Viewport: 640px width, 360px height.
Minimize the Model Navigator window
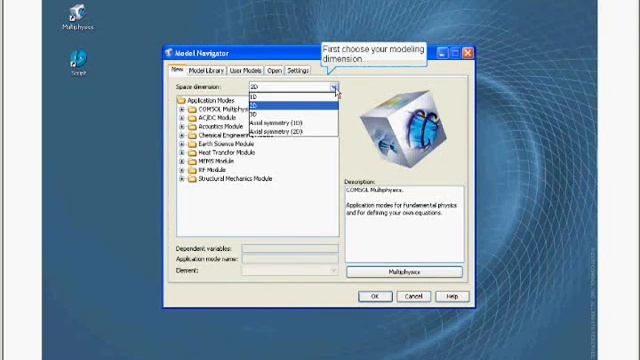click(442, 53)
